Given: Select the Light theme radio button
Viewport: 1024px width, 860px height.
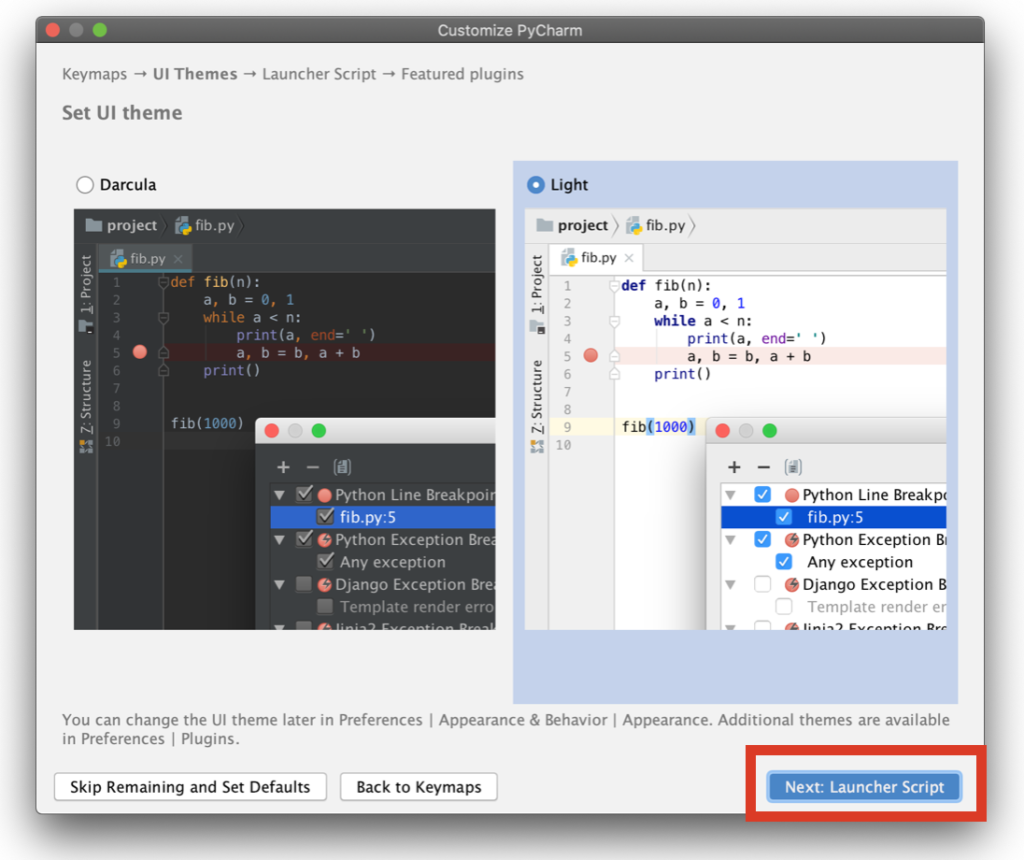Looking at the screenshot, I should point(536,185).
